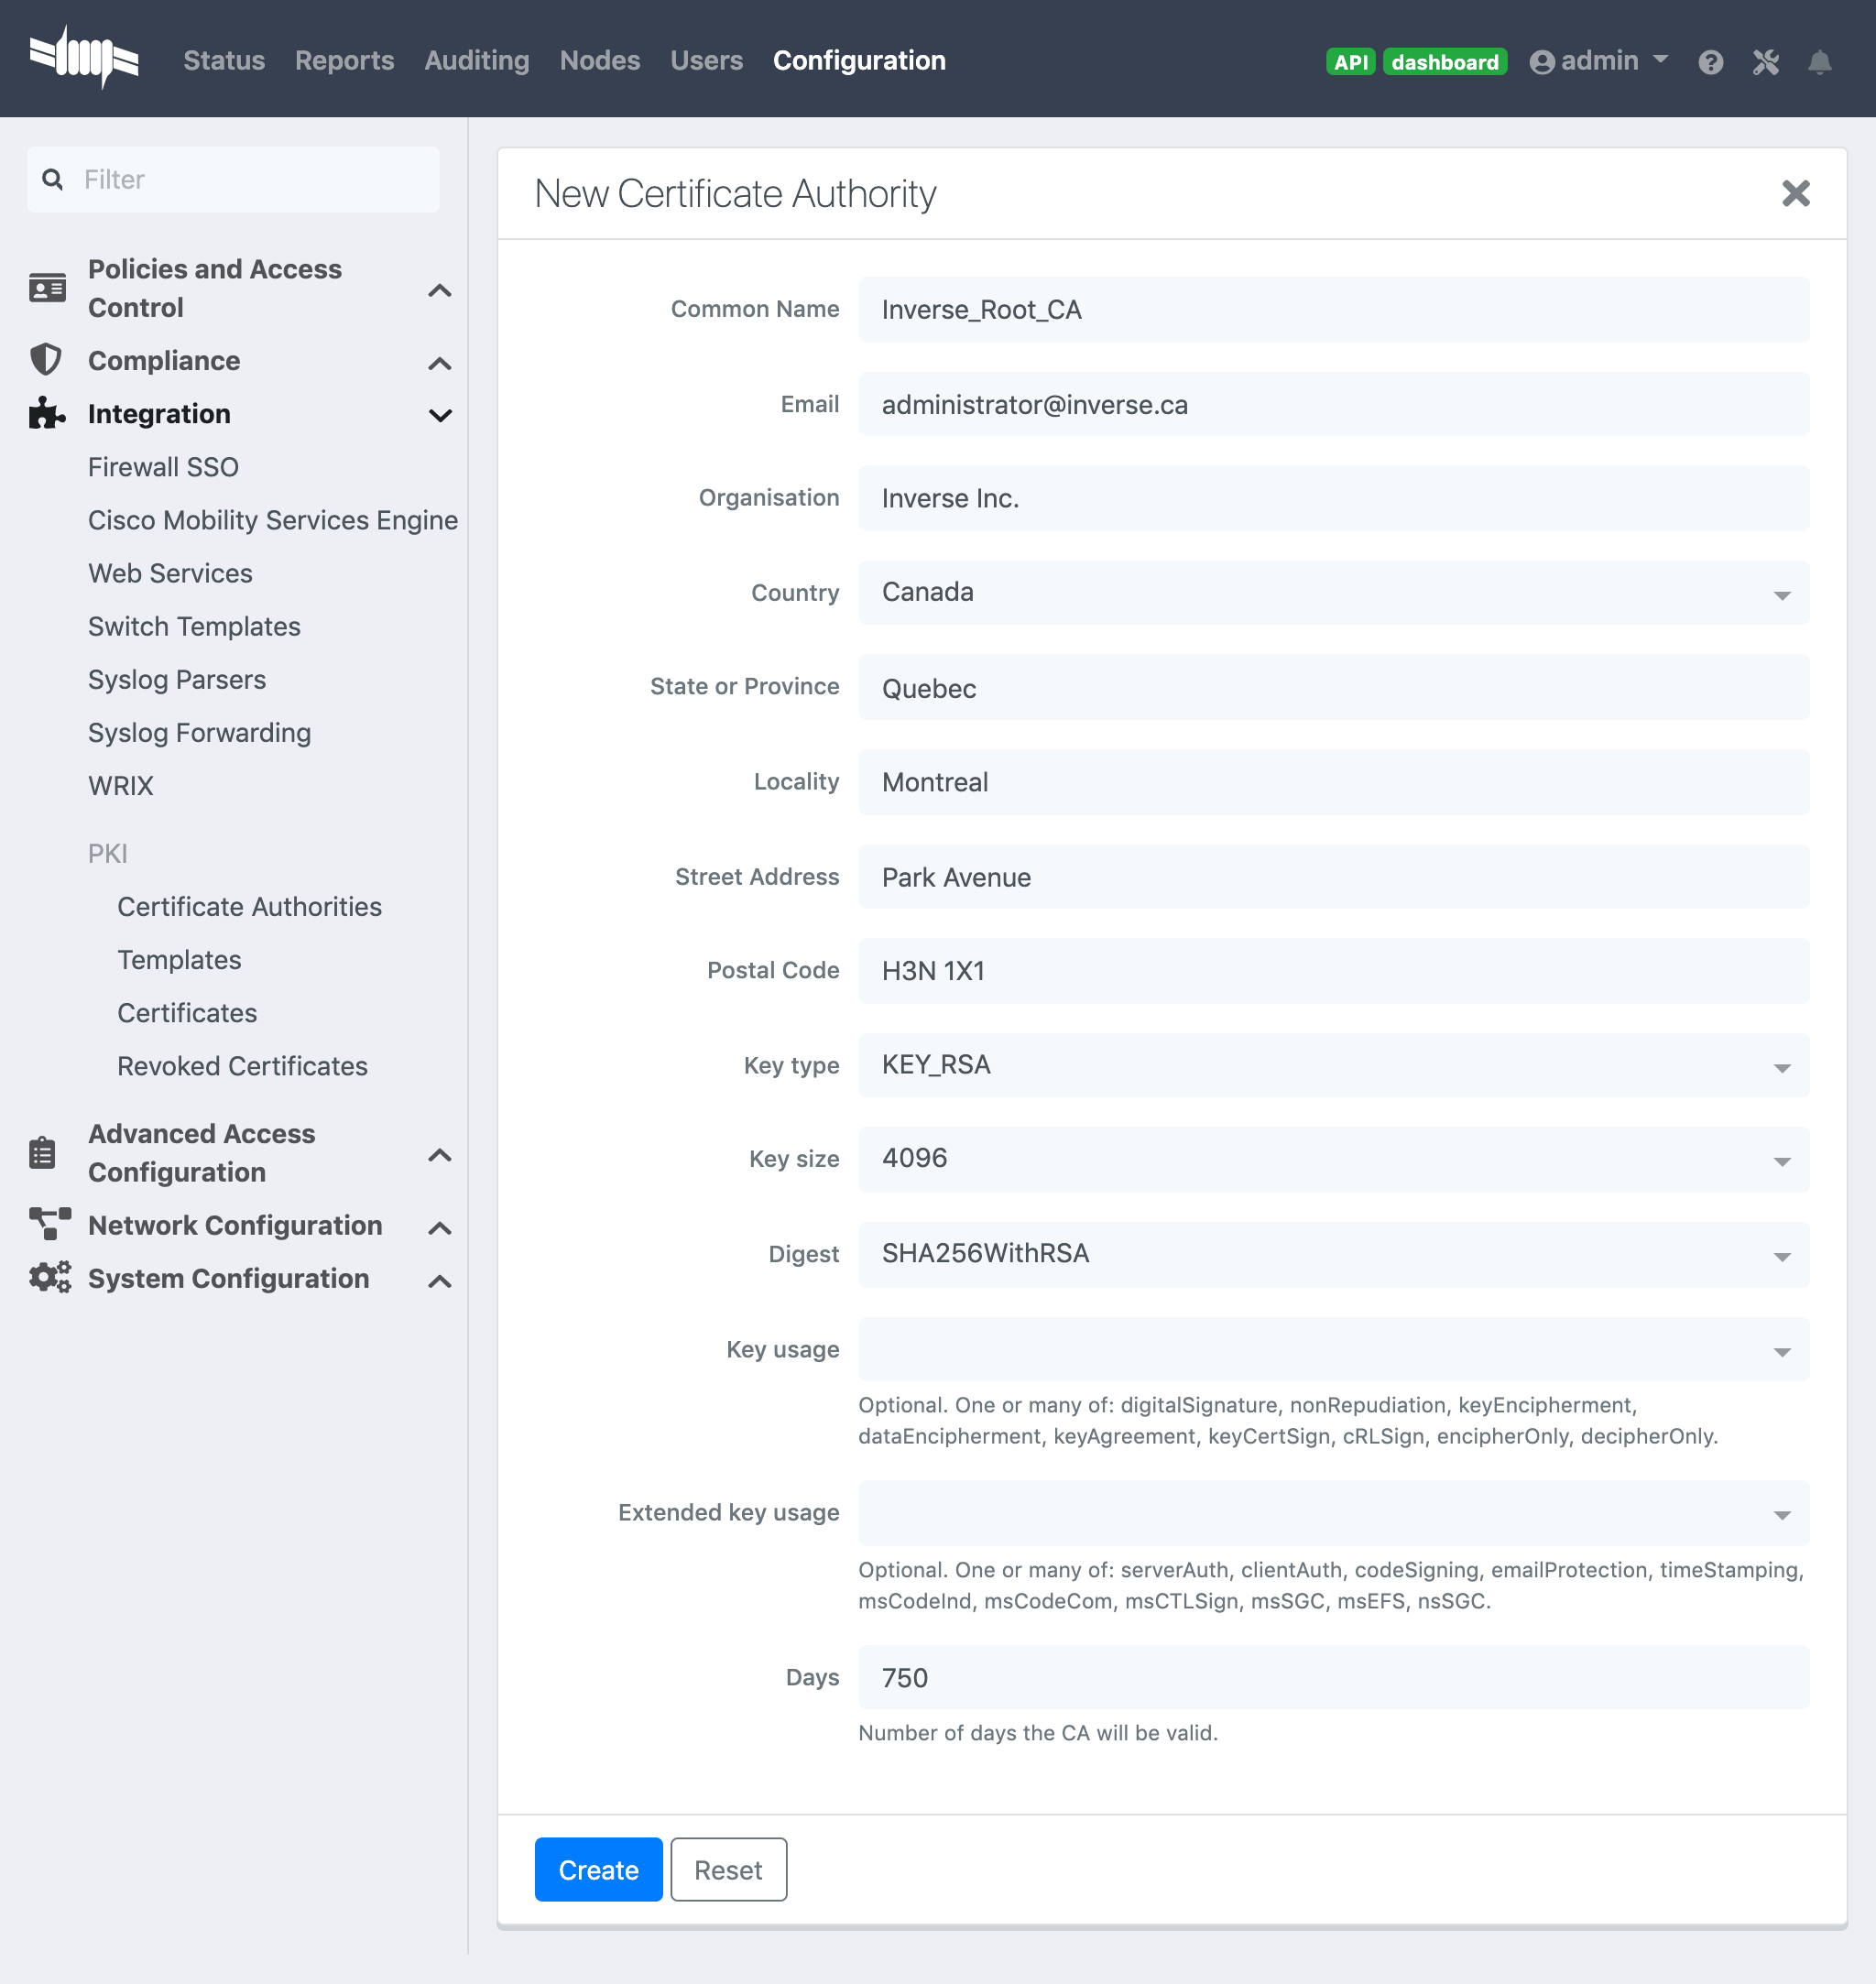1876x1984 pixels.
Task: Open the Digest SHA256WithRSA dropdown
Action: pos(1333,1254)
